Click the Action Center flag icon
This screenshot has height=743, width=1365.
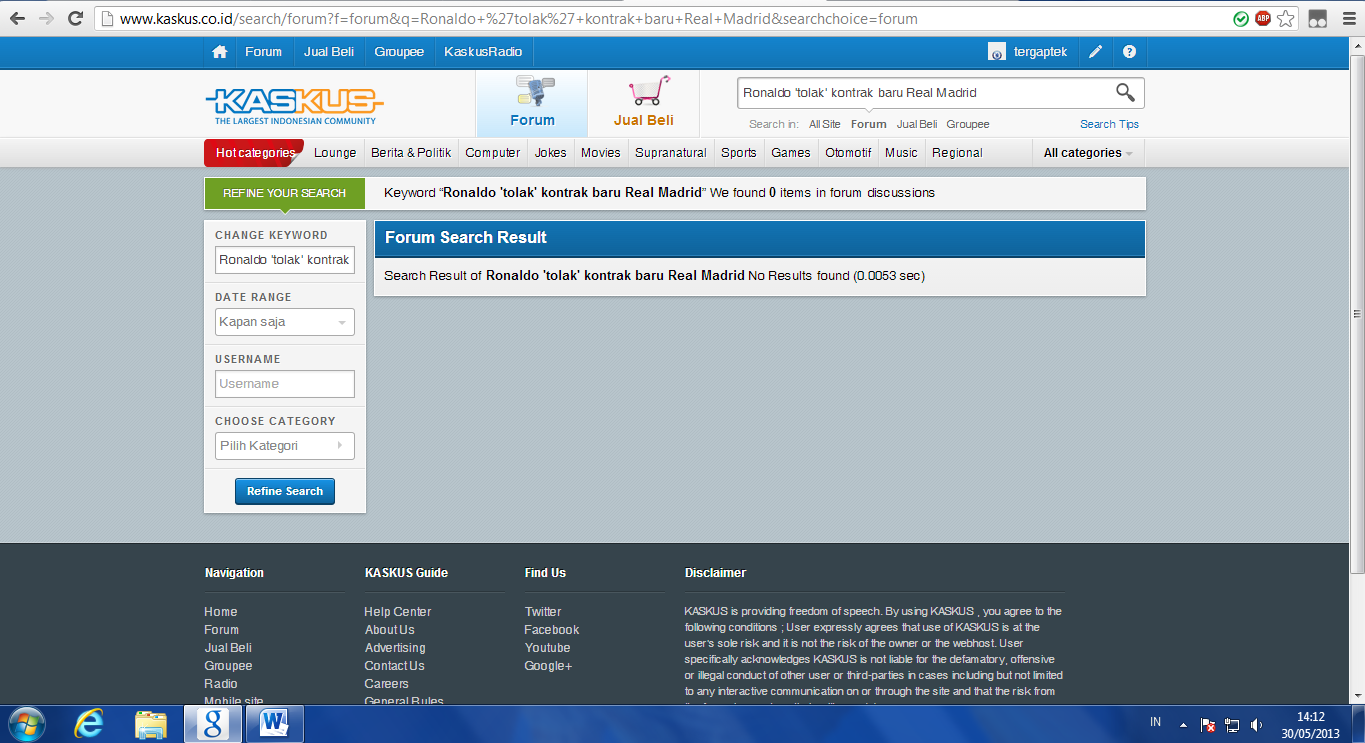1208,724
